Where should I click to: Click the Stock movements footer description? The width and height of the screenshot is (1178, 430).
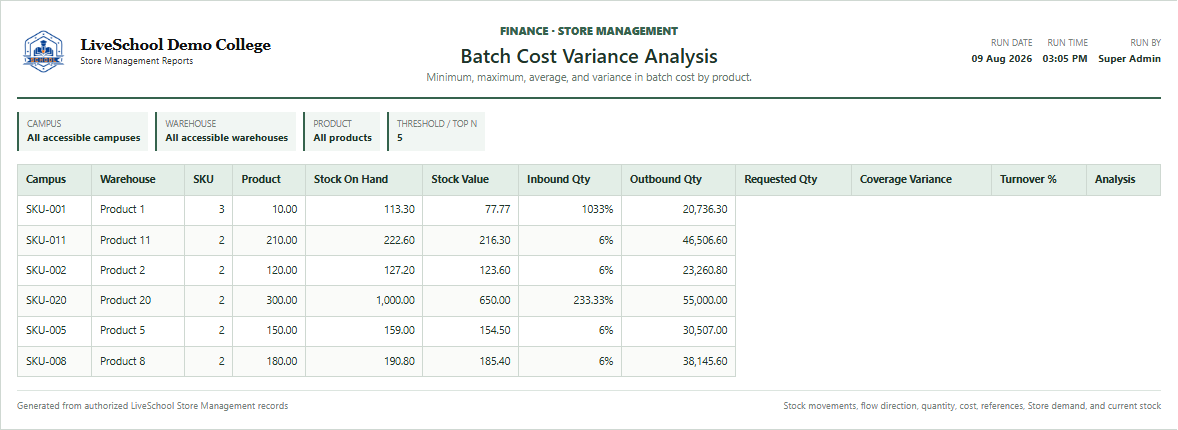click(x=972, y=406)
